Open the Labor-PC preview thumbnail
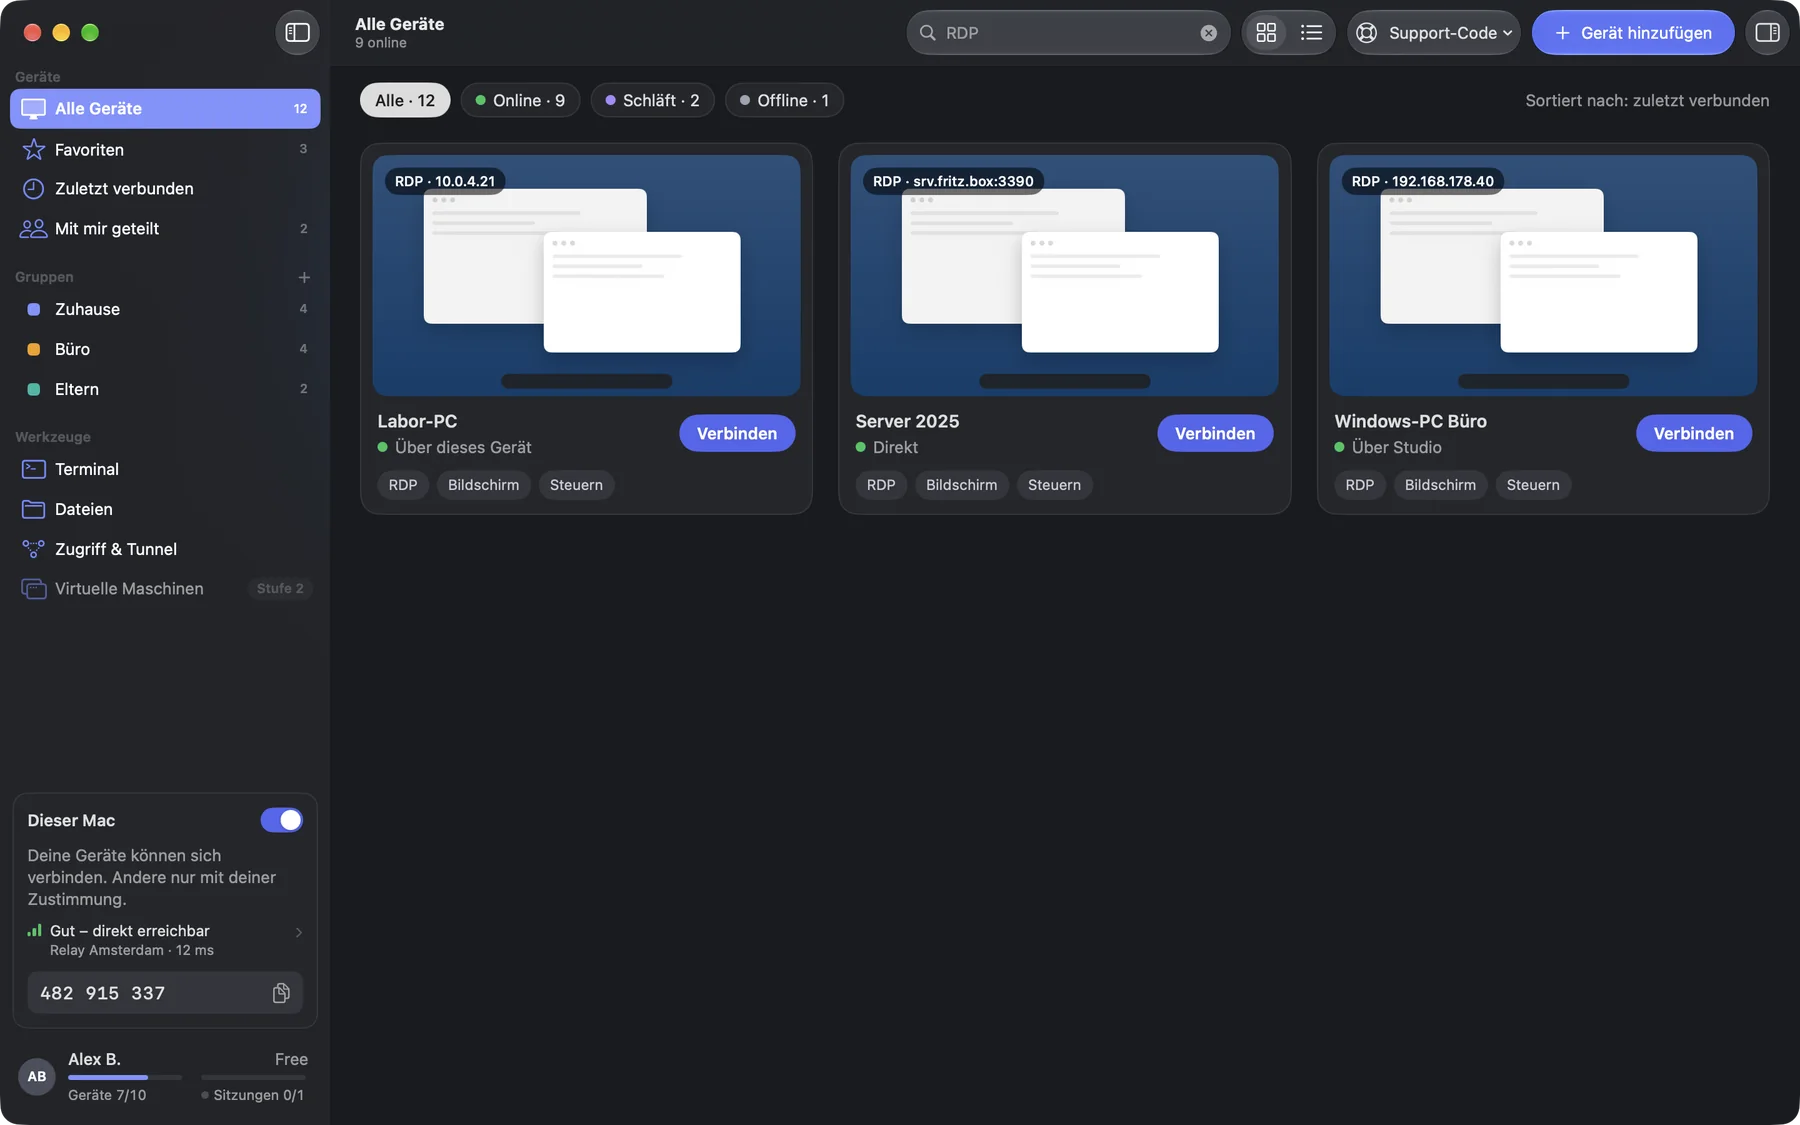1800x1125 pixels. coord(586,275)
